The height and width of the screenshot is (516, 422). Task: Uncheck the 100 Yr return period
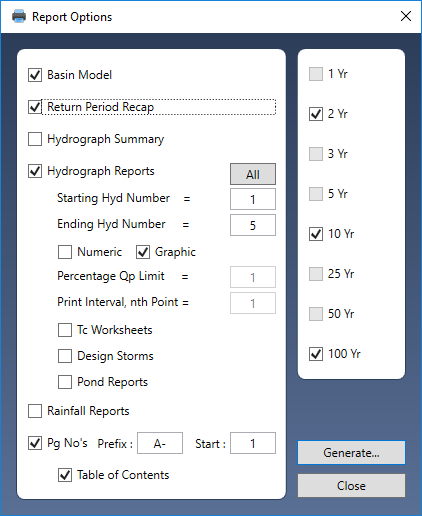316,354
